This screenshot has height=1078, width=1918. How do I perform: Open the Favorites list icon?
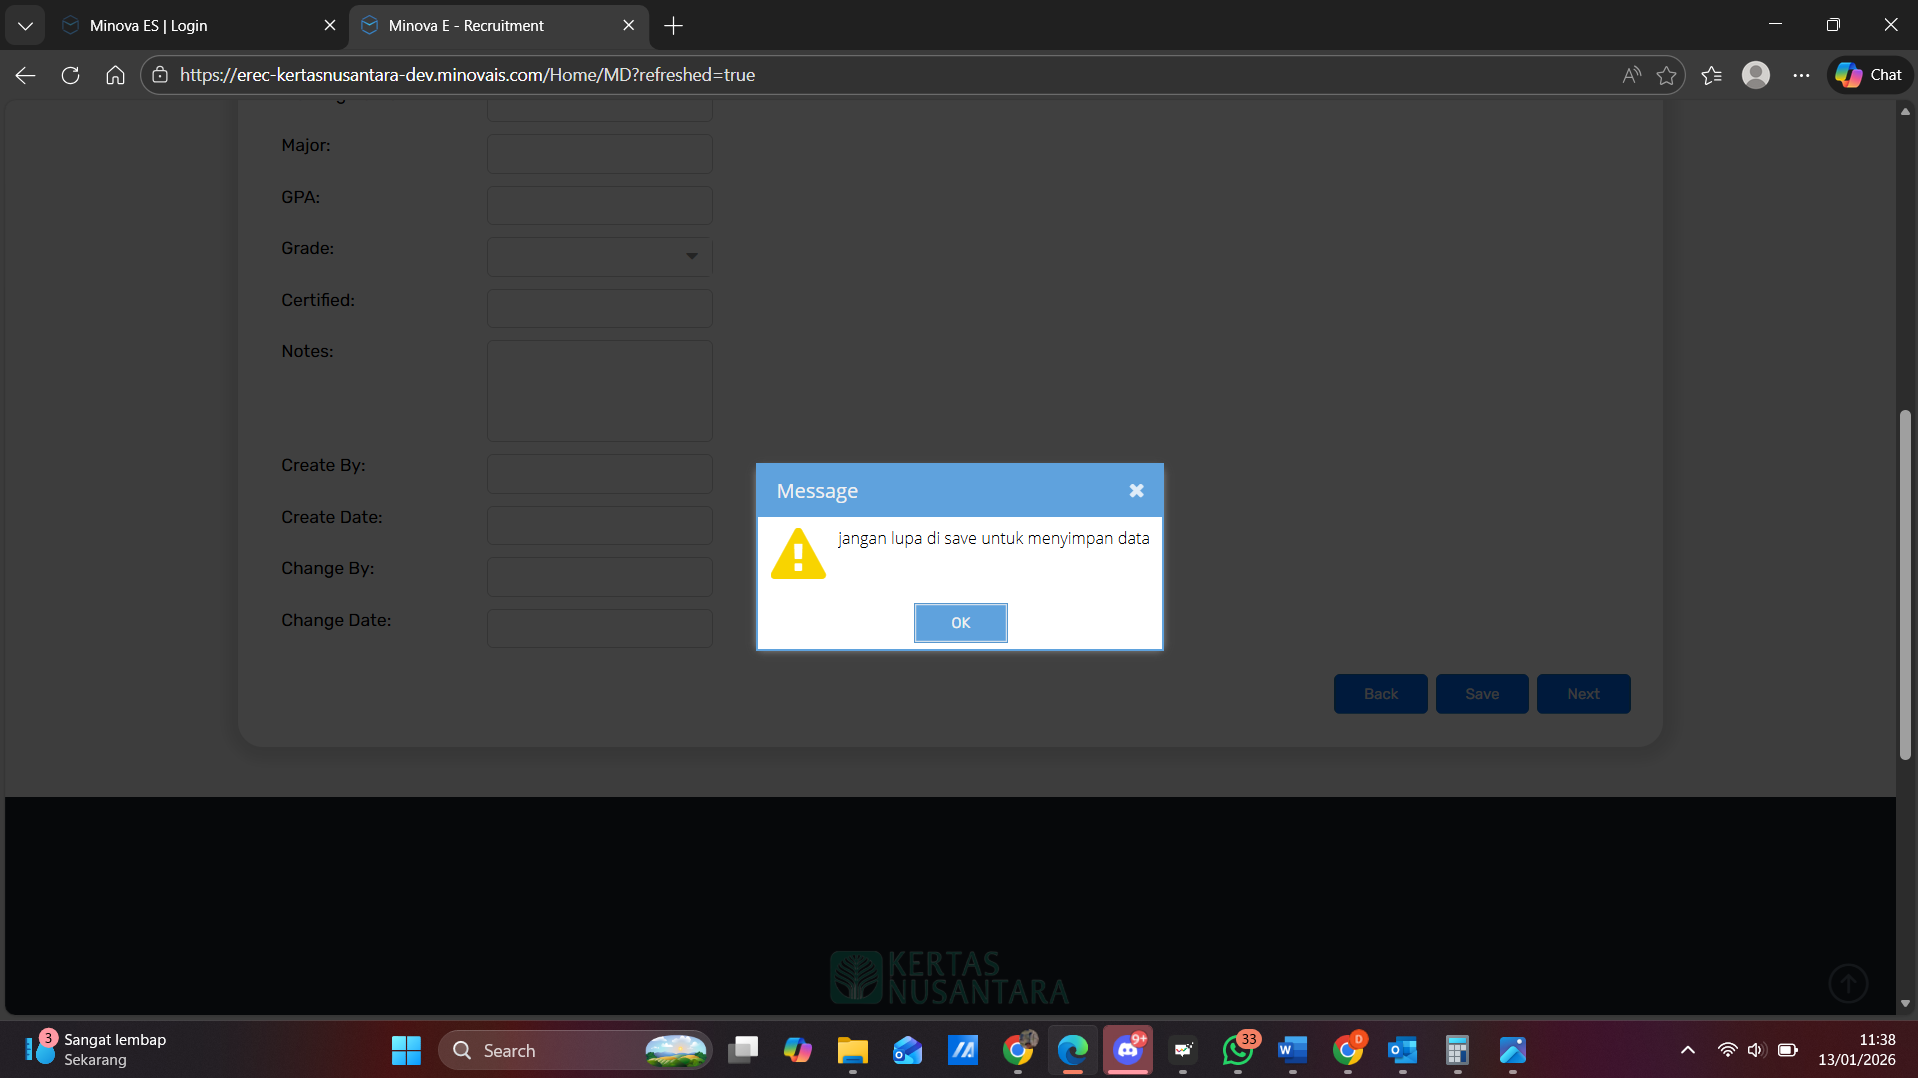[1711, 75]
